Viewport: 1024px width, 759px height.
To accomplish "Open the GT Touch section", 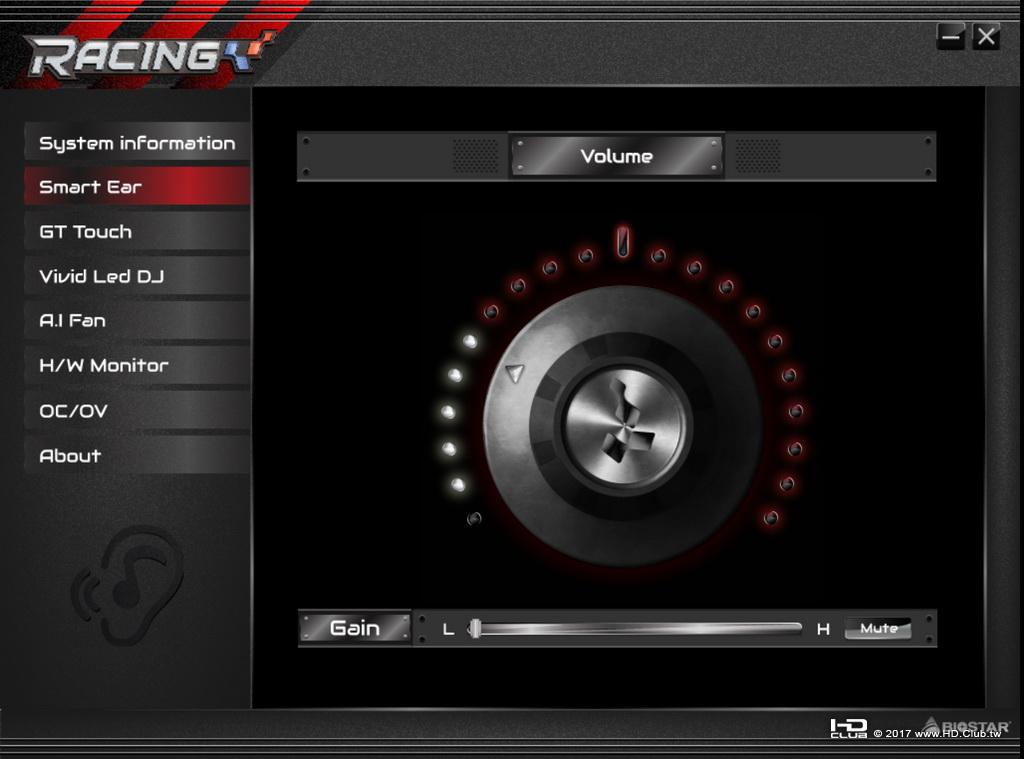I will pos(137,231).
